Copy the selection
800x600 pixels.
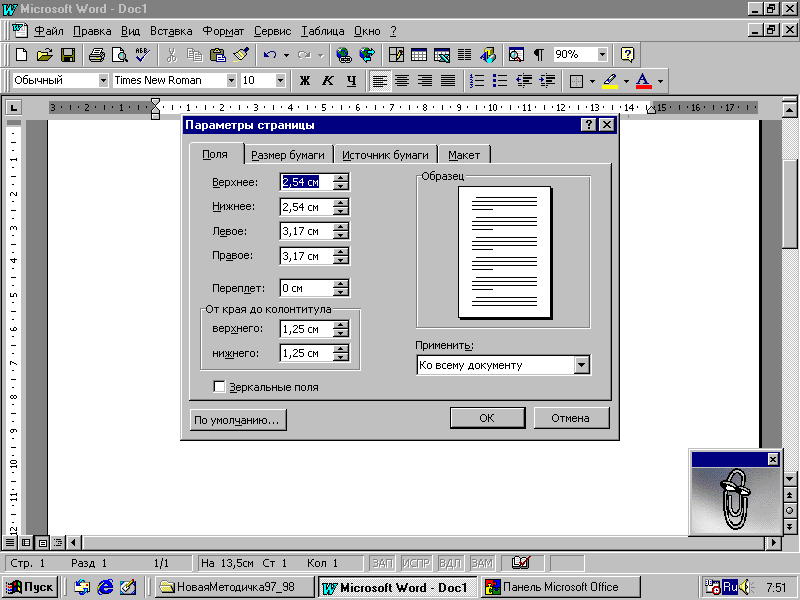[194, 55]
